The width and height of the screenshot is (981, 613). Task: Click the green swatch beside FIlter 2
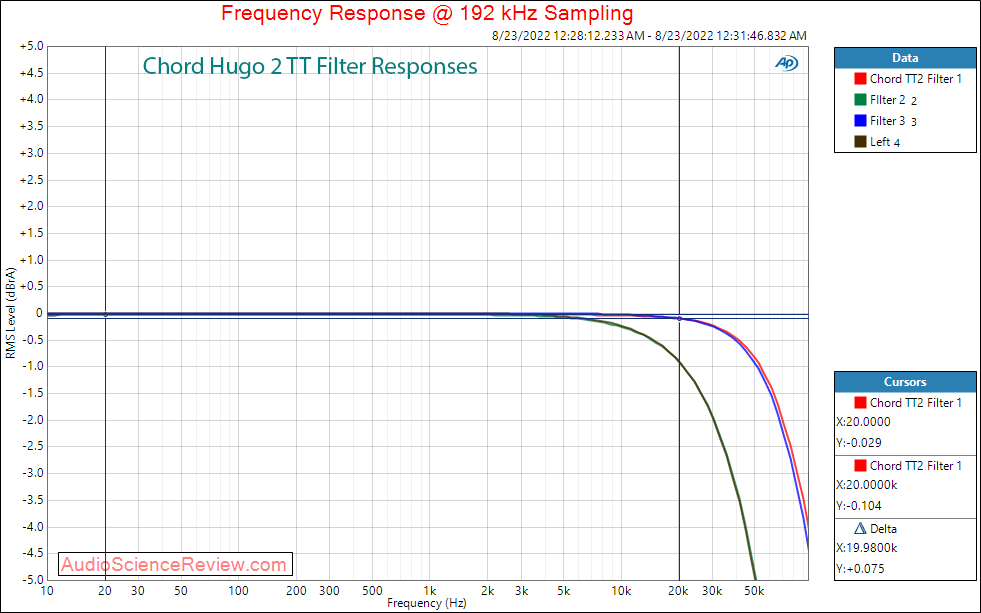tap(860, 100)
